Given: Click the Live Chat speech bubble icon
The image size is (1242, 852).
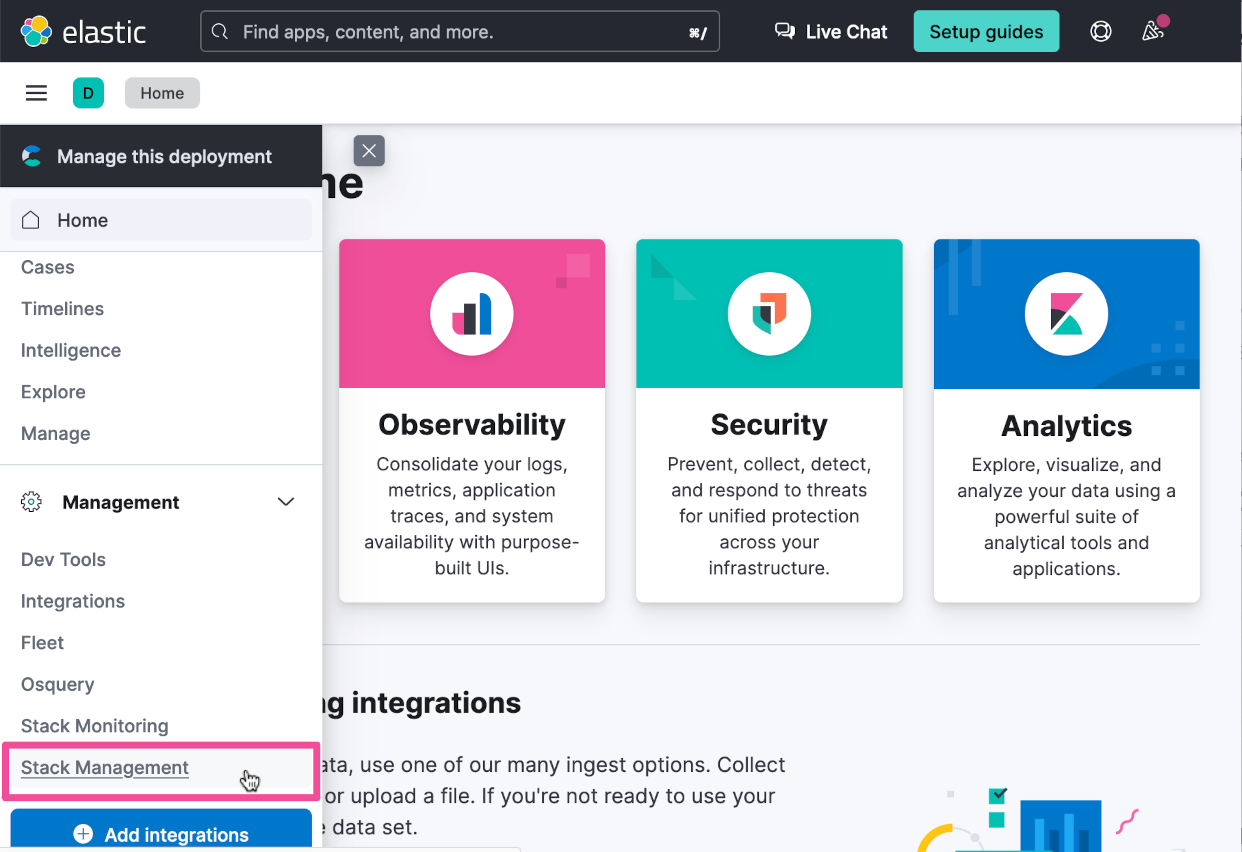Looking at the screenshot, I should point(785,31).
